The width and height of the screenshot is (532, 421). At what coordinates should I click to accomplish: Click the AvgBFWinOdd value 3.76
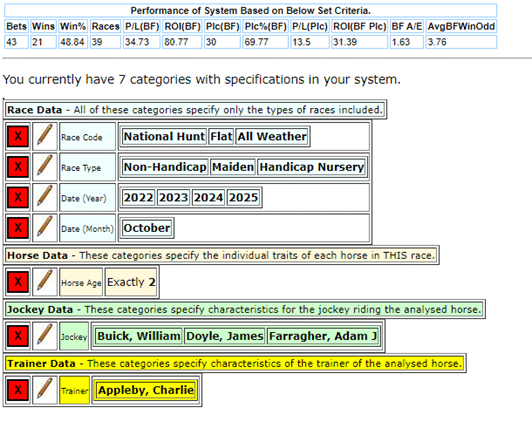point(461,42)
